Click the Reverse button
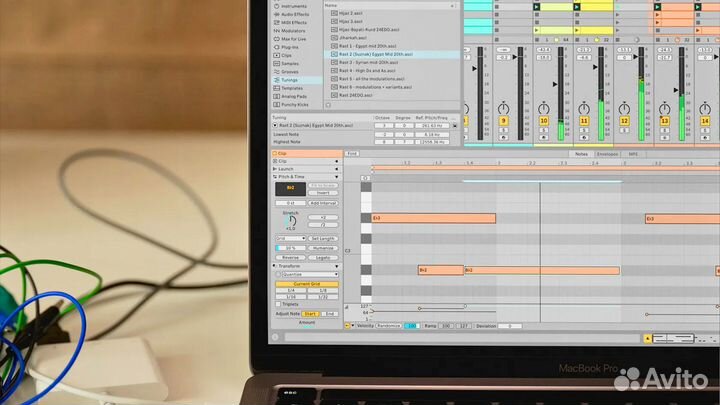 [x=290, y=258]
